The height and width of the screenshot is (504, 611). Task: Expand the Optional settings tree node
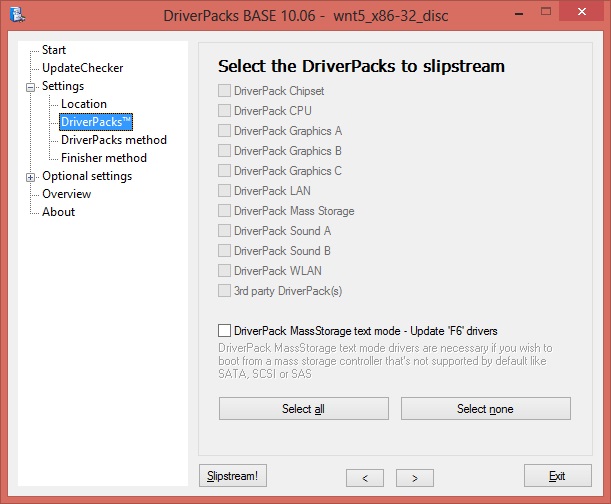click(x=30, y=177)
